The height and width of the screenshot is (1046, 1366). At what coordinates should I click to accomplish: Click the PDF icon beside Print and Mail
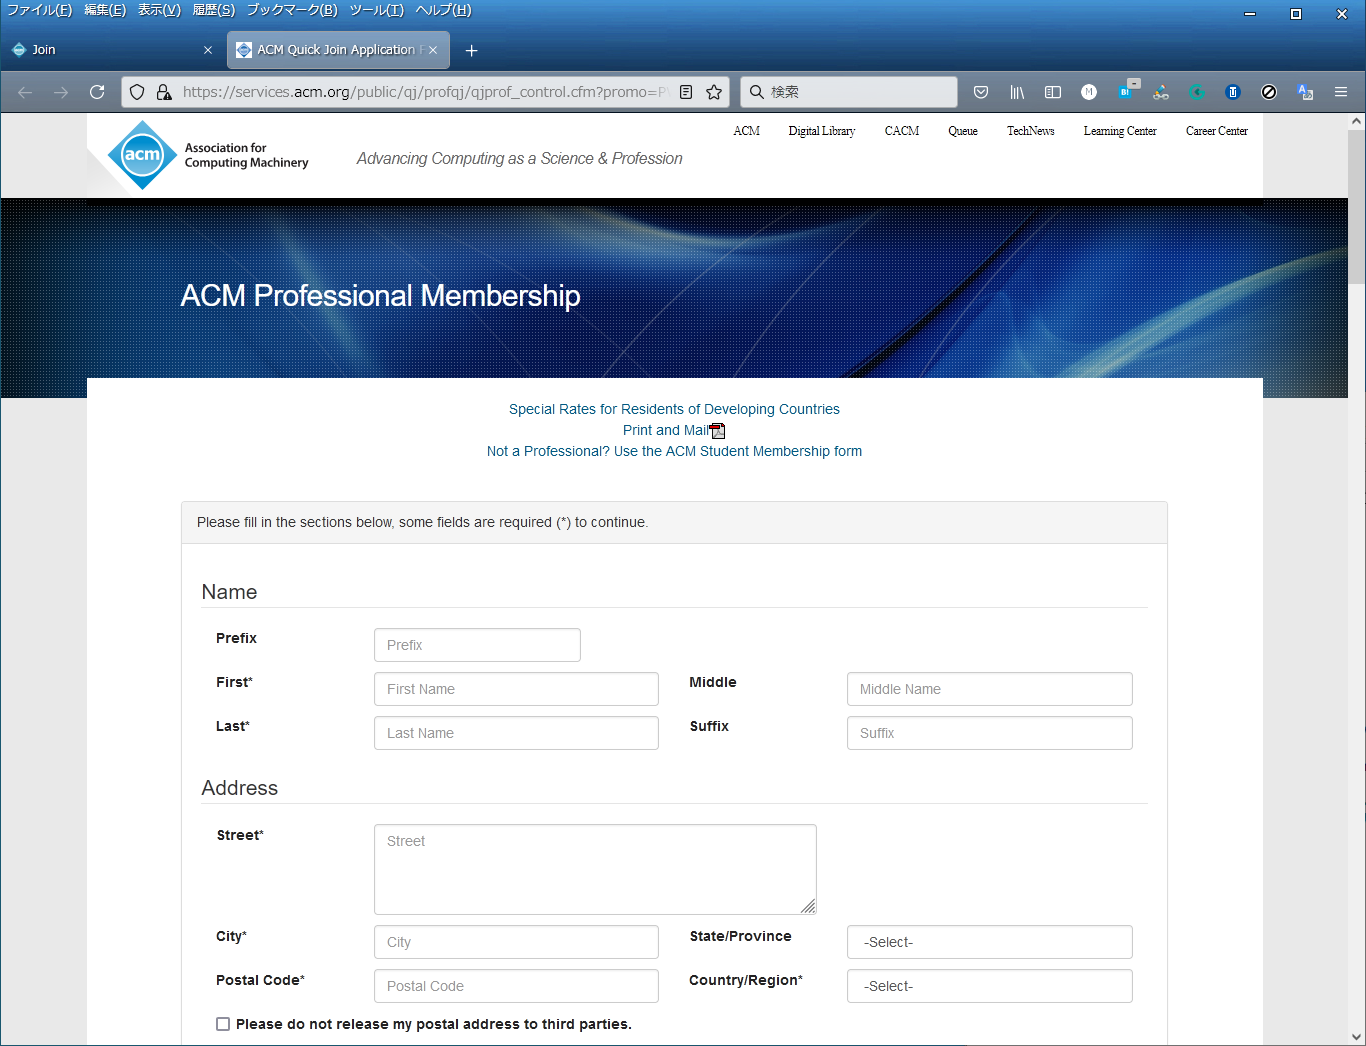pos(717,431)
